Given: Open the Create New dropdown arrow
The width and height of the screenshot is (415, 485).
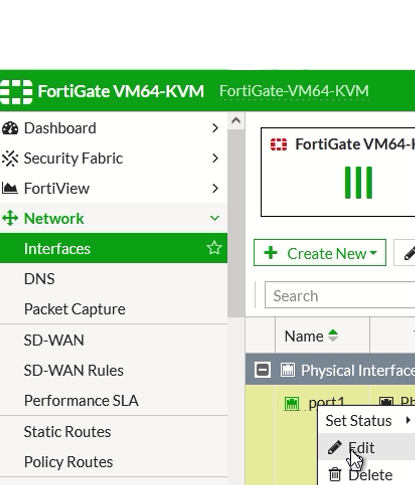Looking at the screenshot, I should click(374, 253).
